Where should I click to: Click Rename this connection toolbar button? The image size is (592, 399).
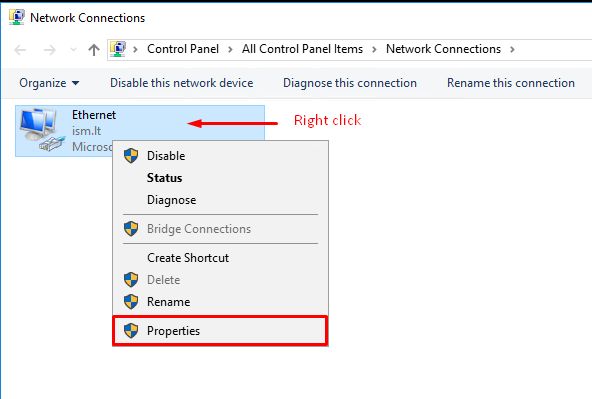point(511,83)
